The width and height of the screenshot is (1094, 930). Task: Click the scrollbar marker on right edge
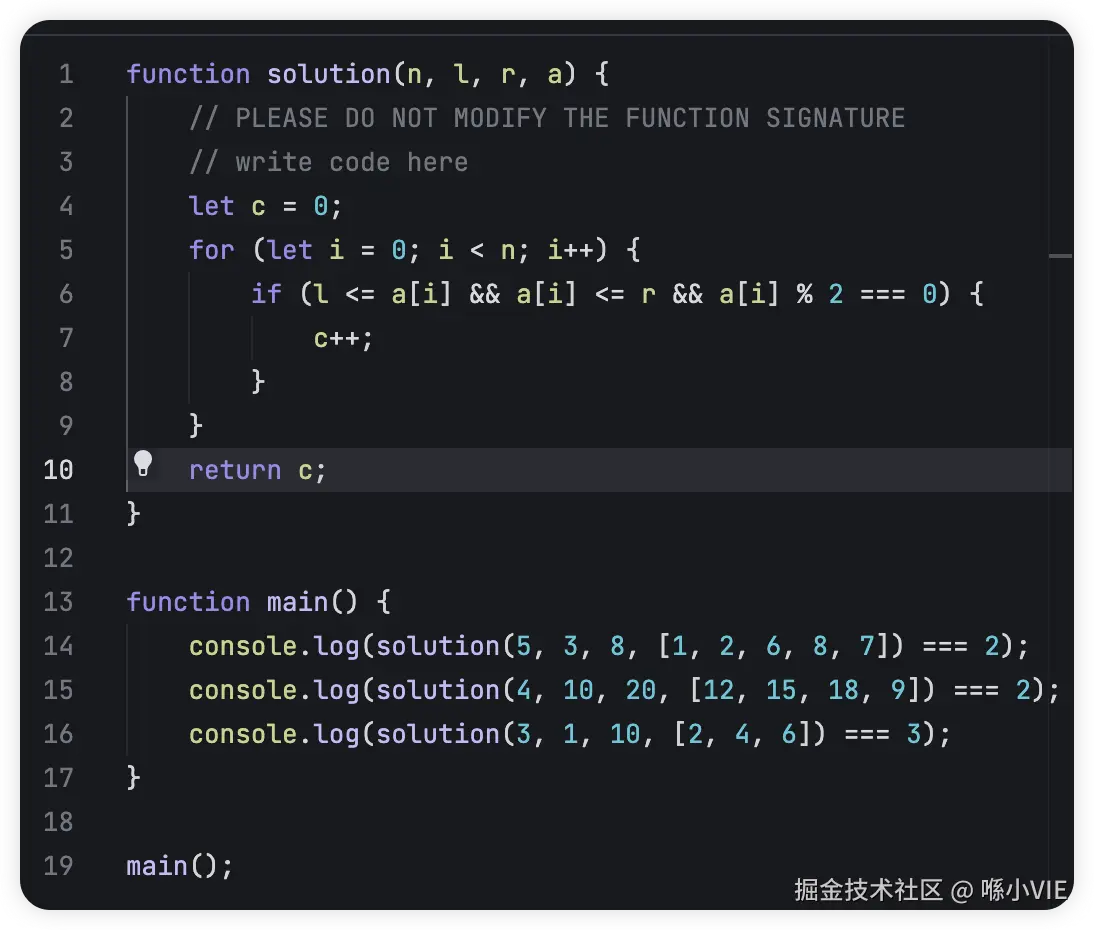point(1060,256)
